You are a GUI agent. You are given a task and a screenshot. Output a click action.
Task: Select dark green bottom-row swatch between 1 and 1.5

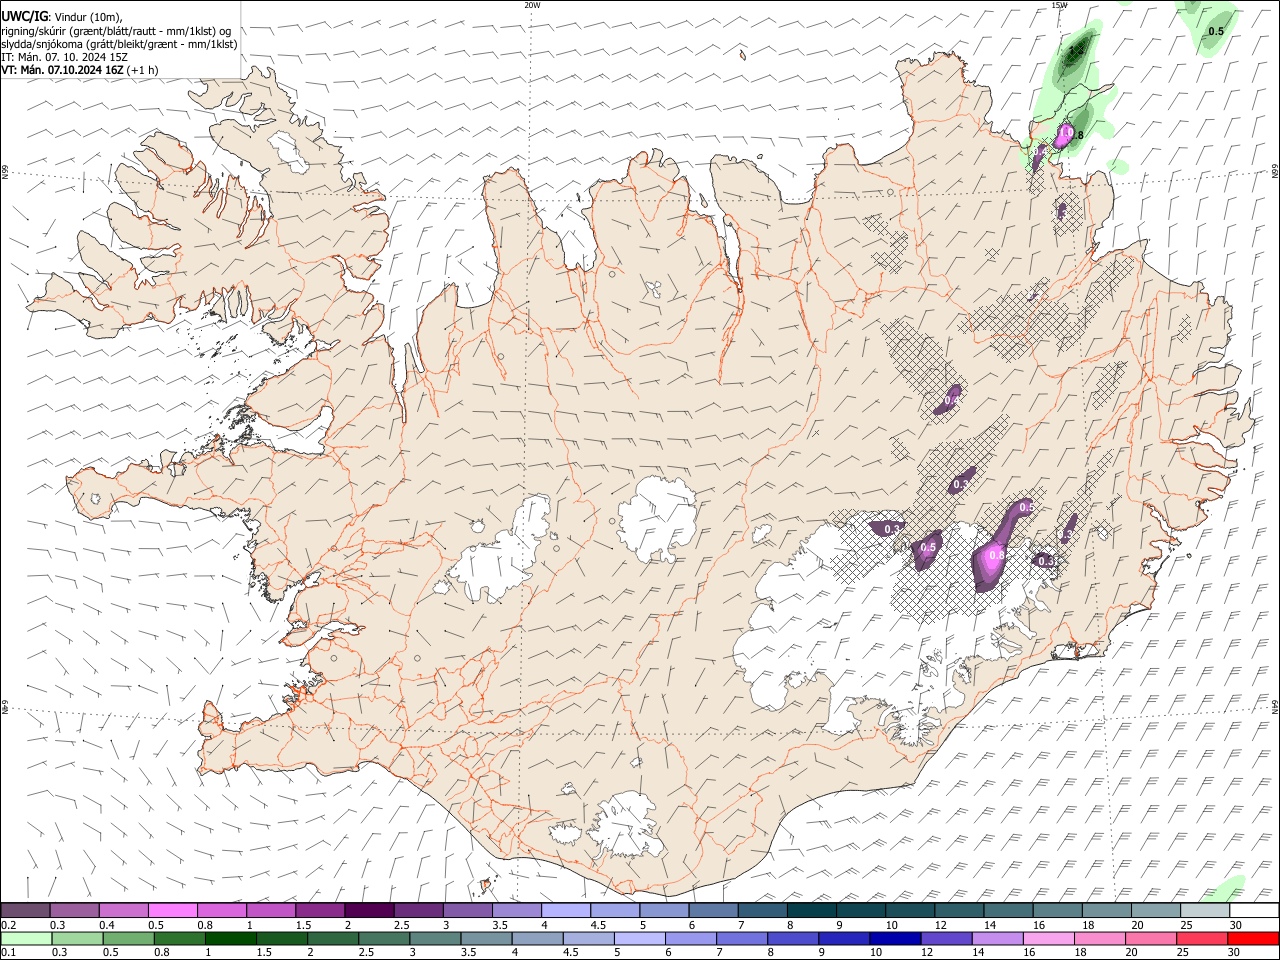point(230,938)
